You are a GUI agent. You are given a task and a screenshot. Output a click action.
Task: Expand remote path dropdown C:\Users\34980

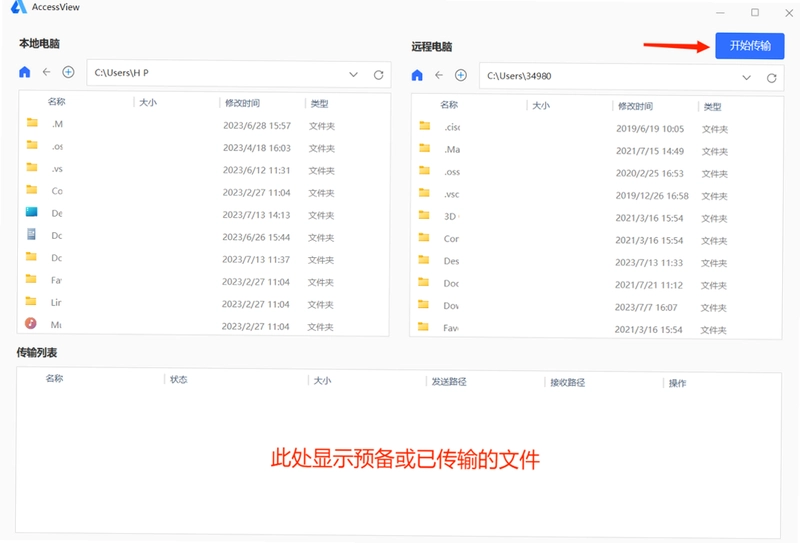746,78
